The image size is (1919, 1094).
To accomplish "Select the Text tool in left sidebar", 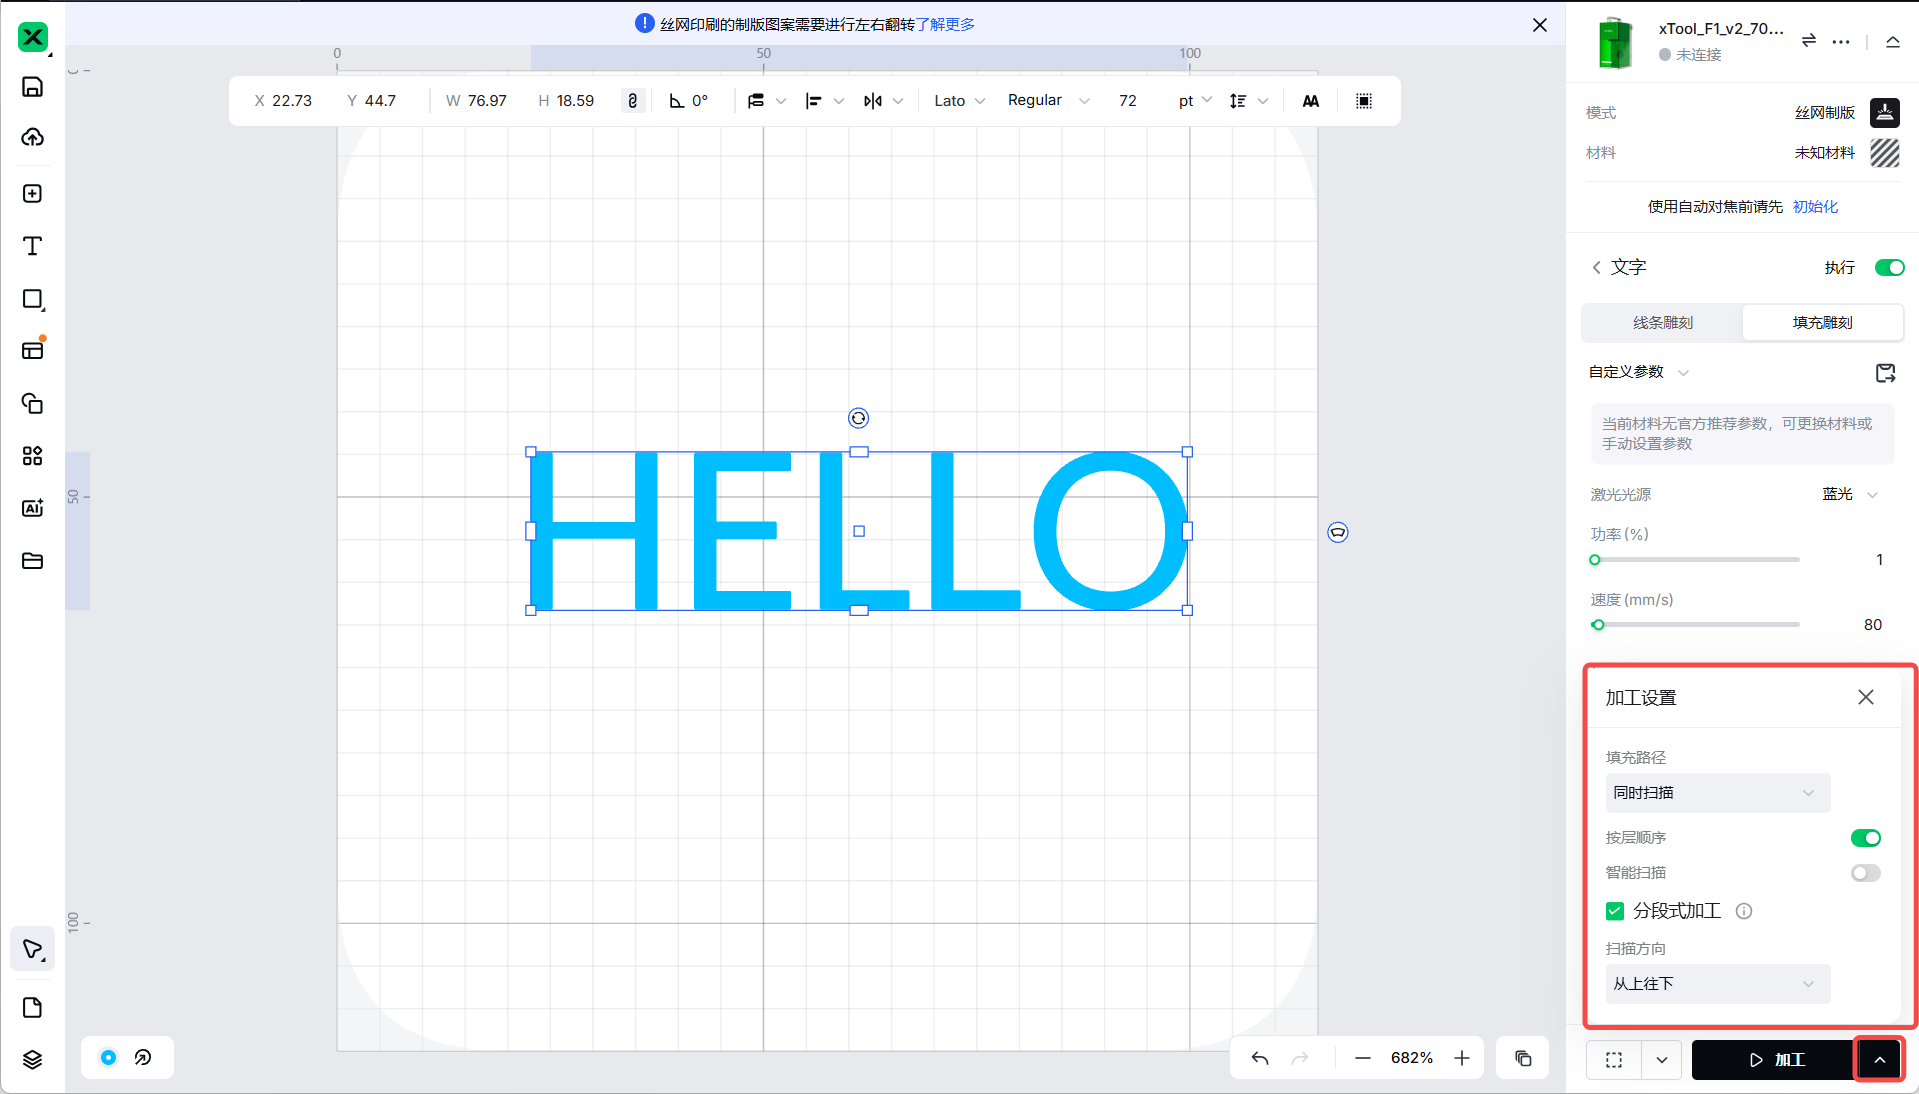I will 32,246.
